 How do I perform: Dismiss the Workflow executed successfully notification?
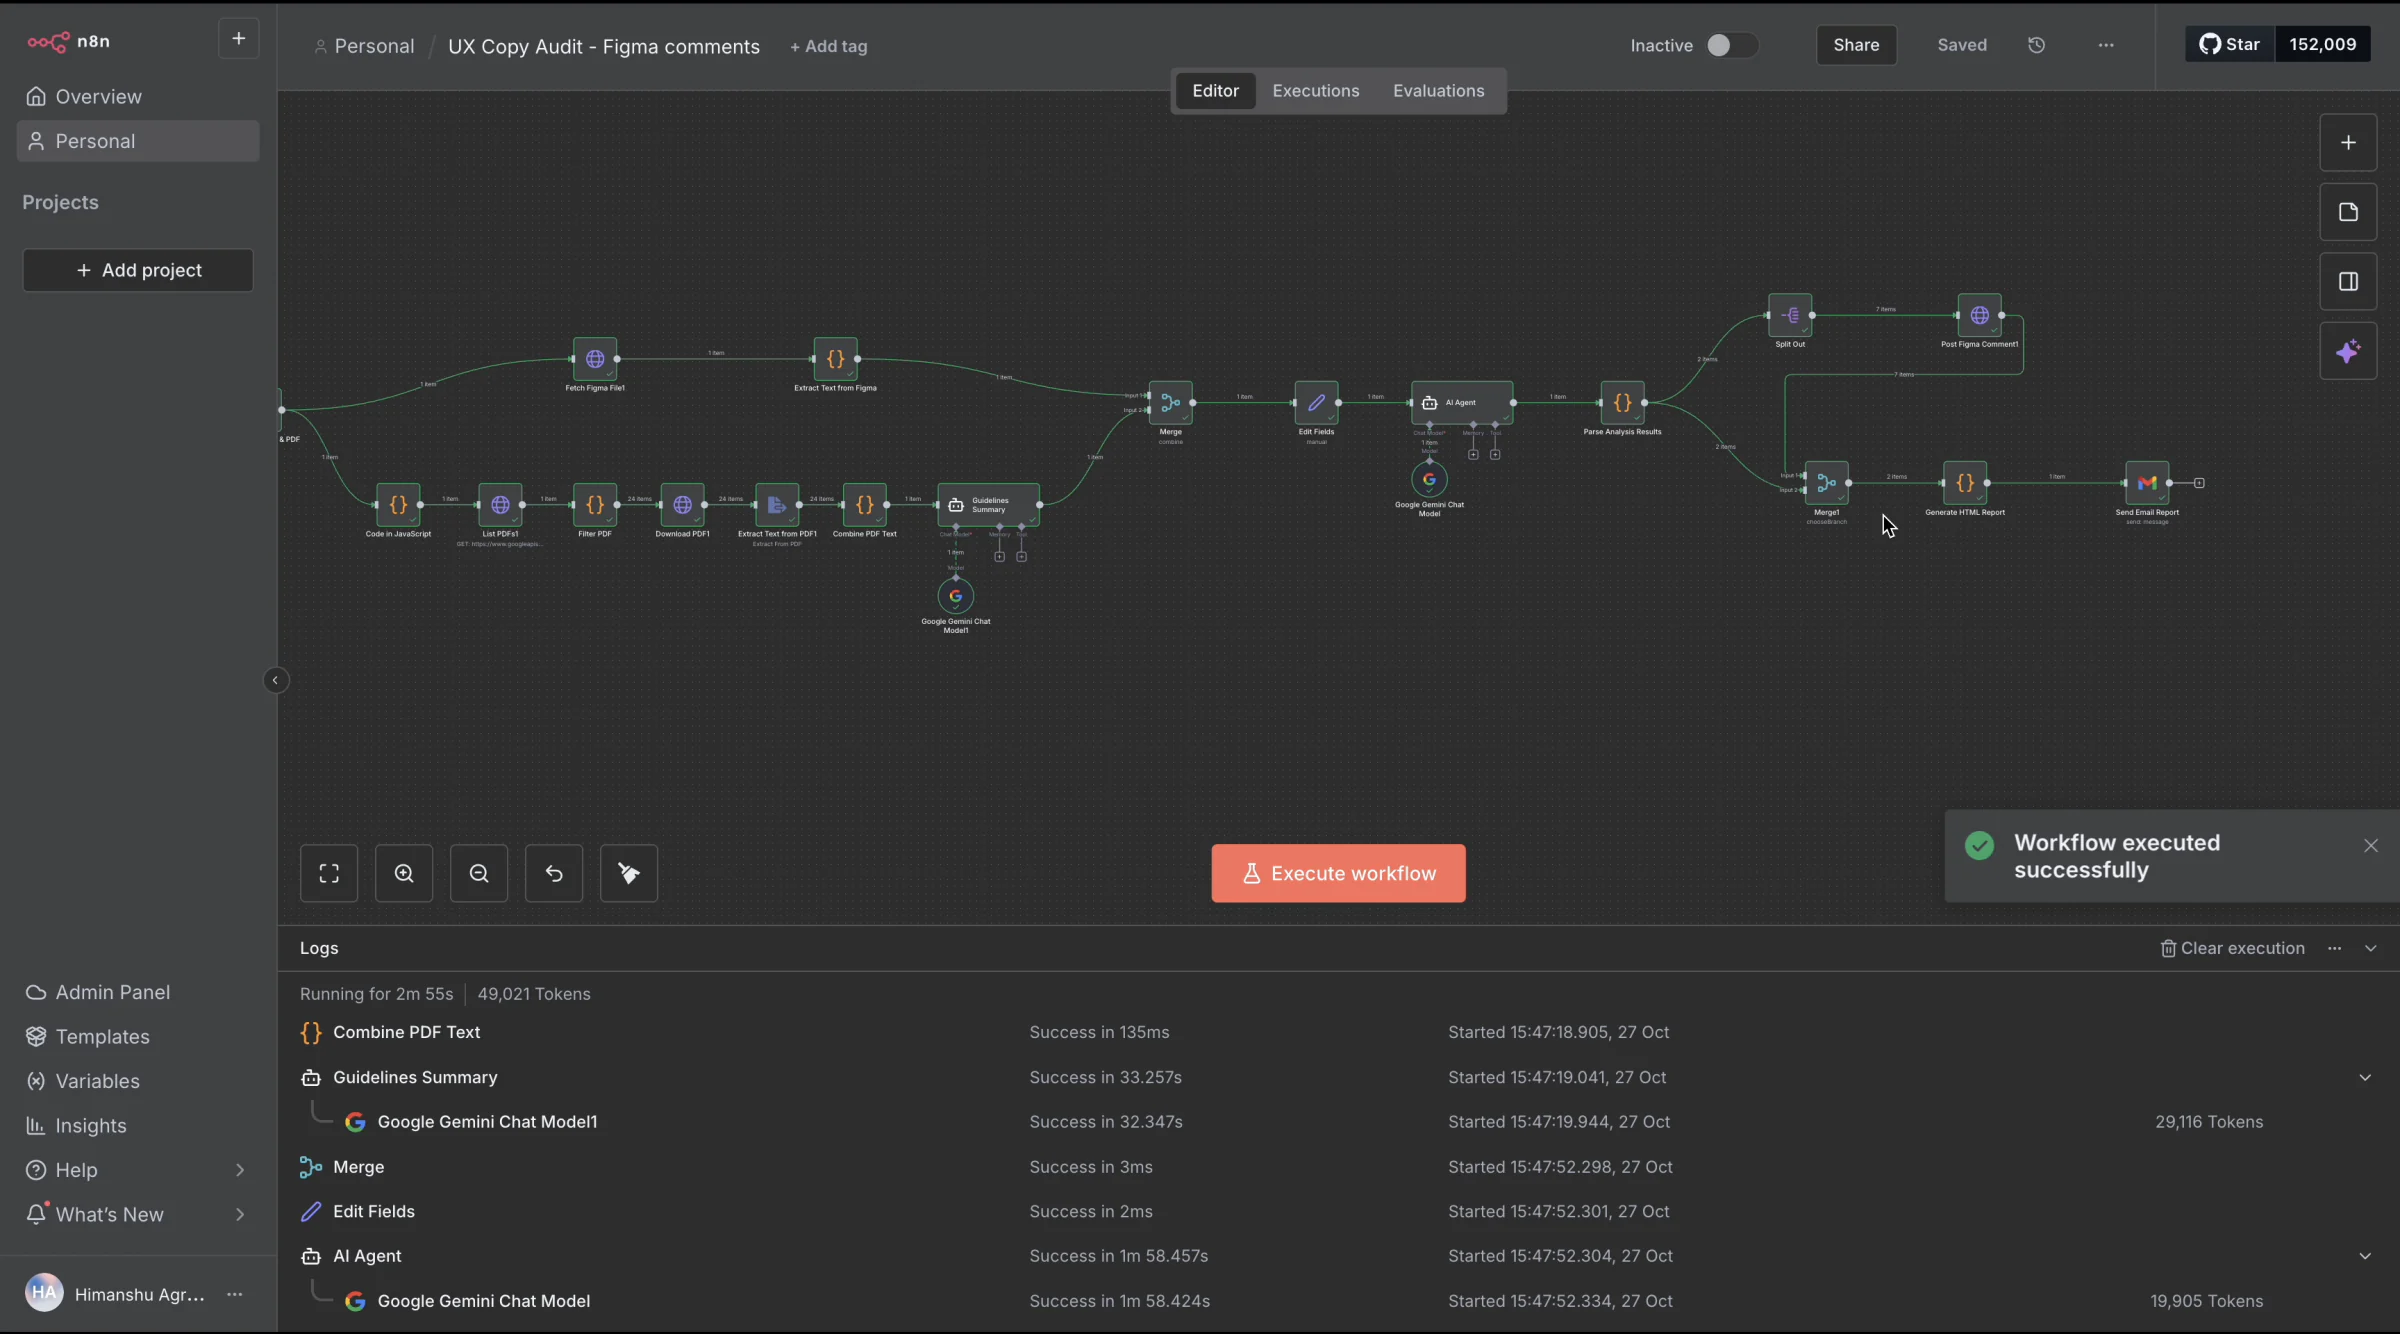tap(2370, 846)
